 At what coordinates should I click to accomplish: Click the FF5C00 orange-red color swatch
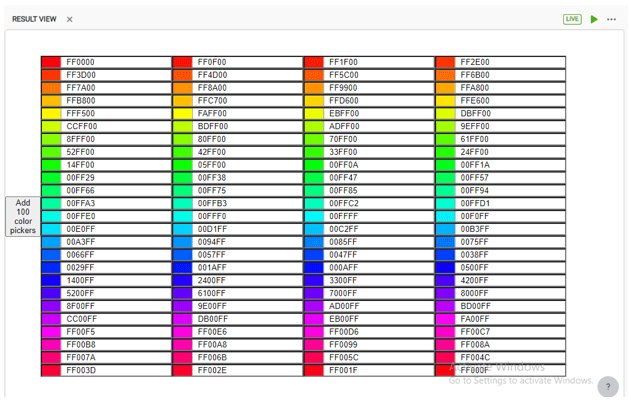314,75
